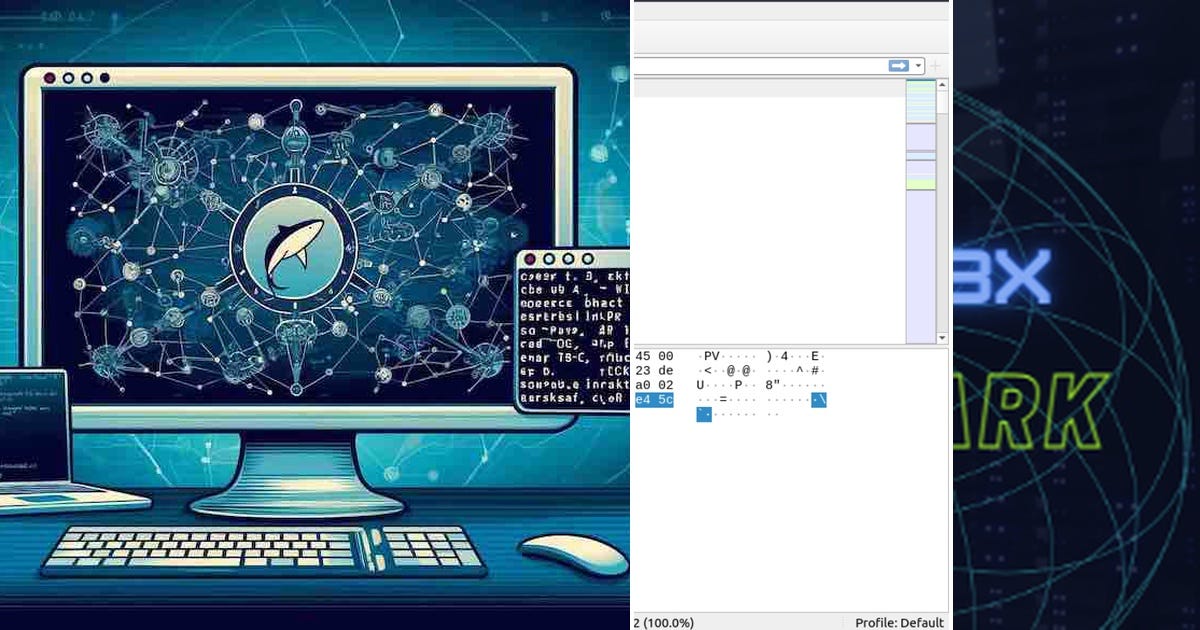
Task: Apply the display filter with the arrow button
Action: 899,66
